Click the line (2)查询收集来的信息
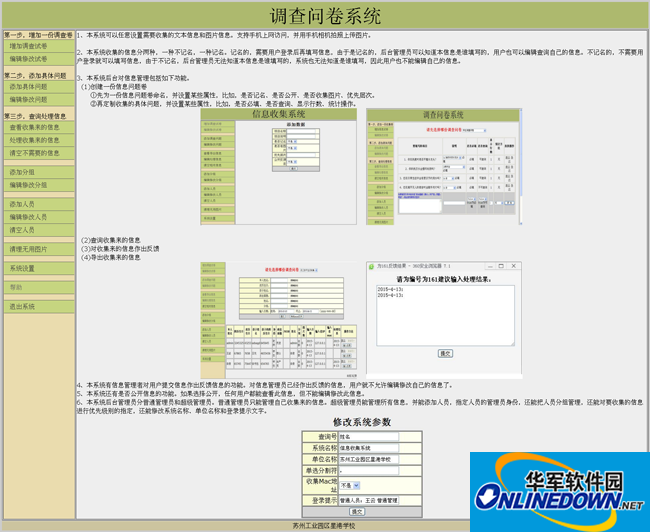 point(111,240)
